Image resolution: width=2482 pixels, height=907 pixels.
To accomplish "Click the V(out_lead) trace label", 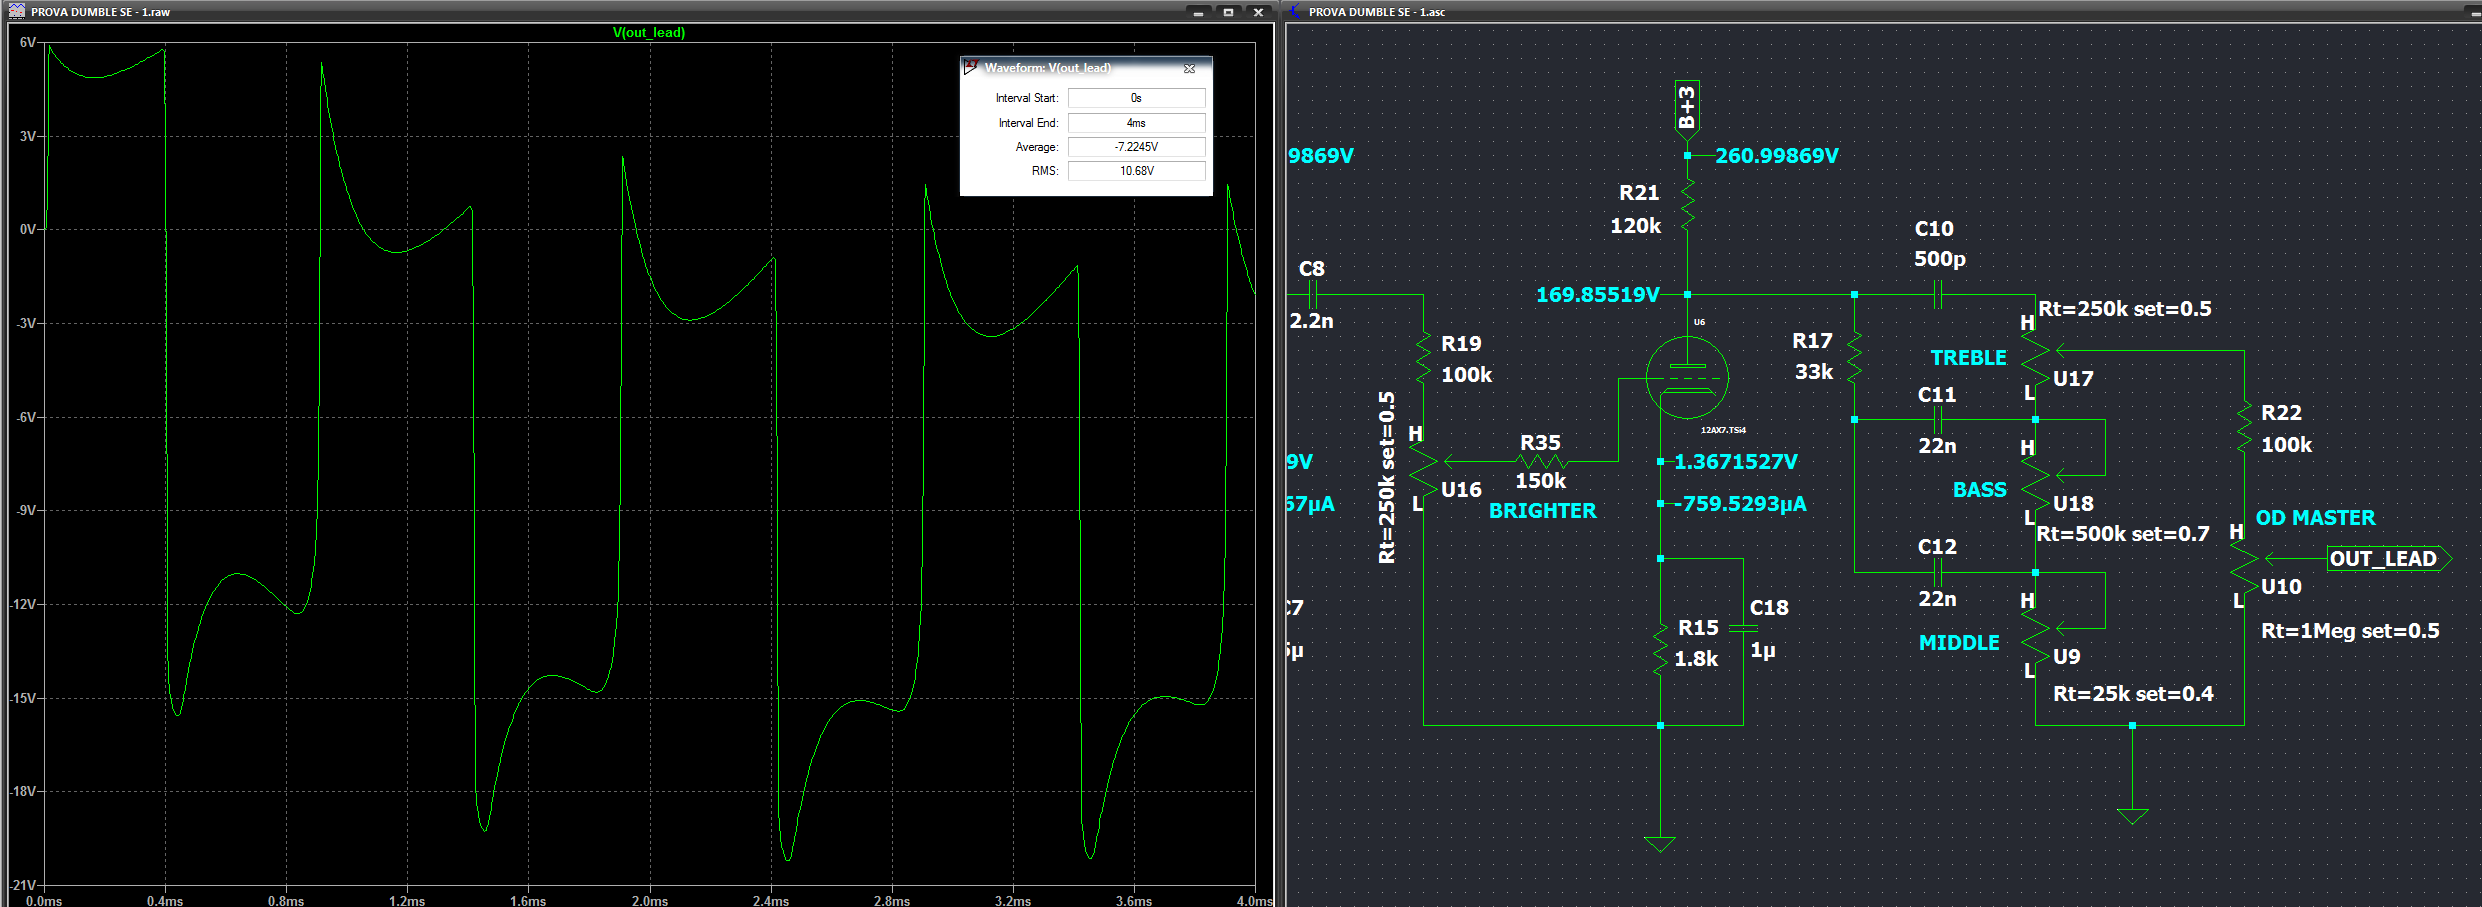I will (x=648, y=33).
